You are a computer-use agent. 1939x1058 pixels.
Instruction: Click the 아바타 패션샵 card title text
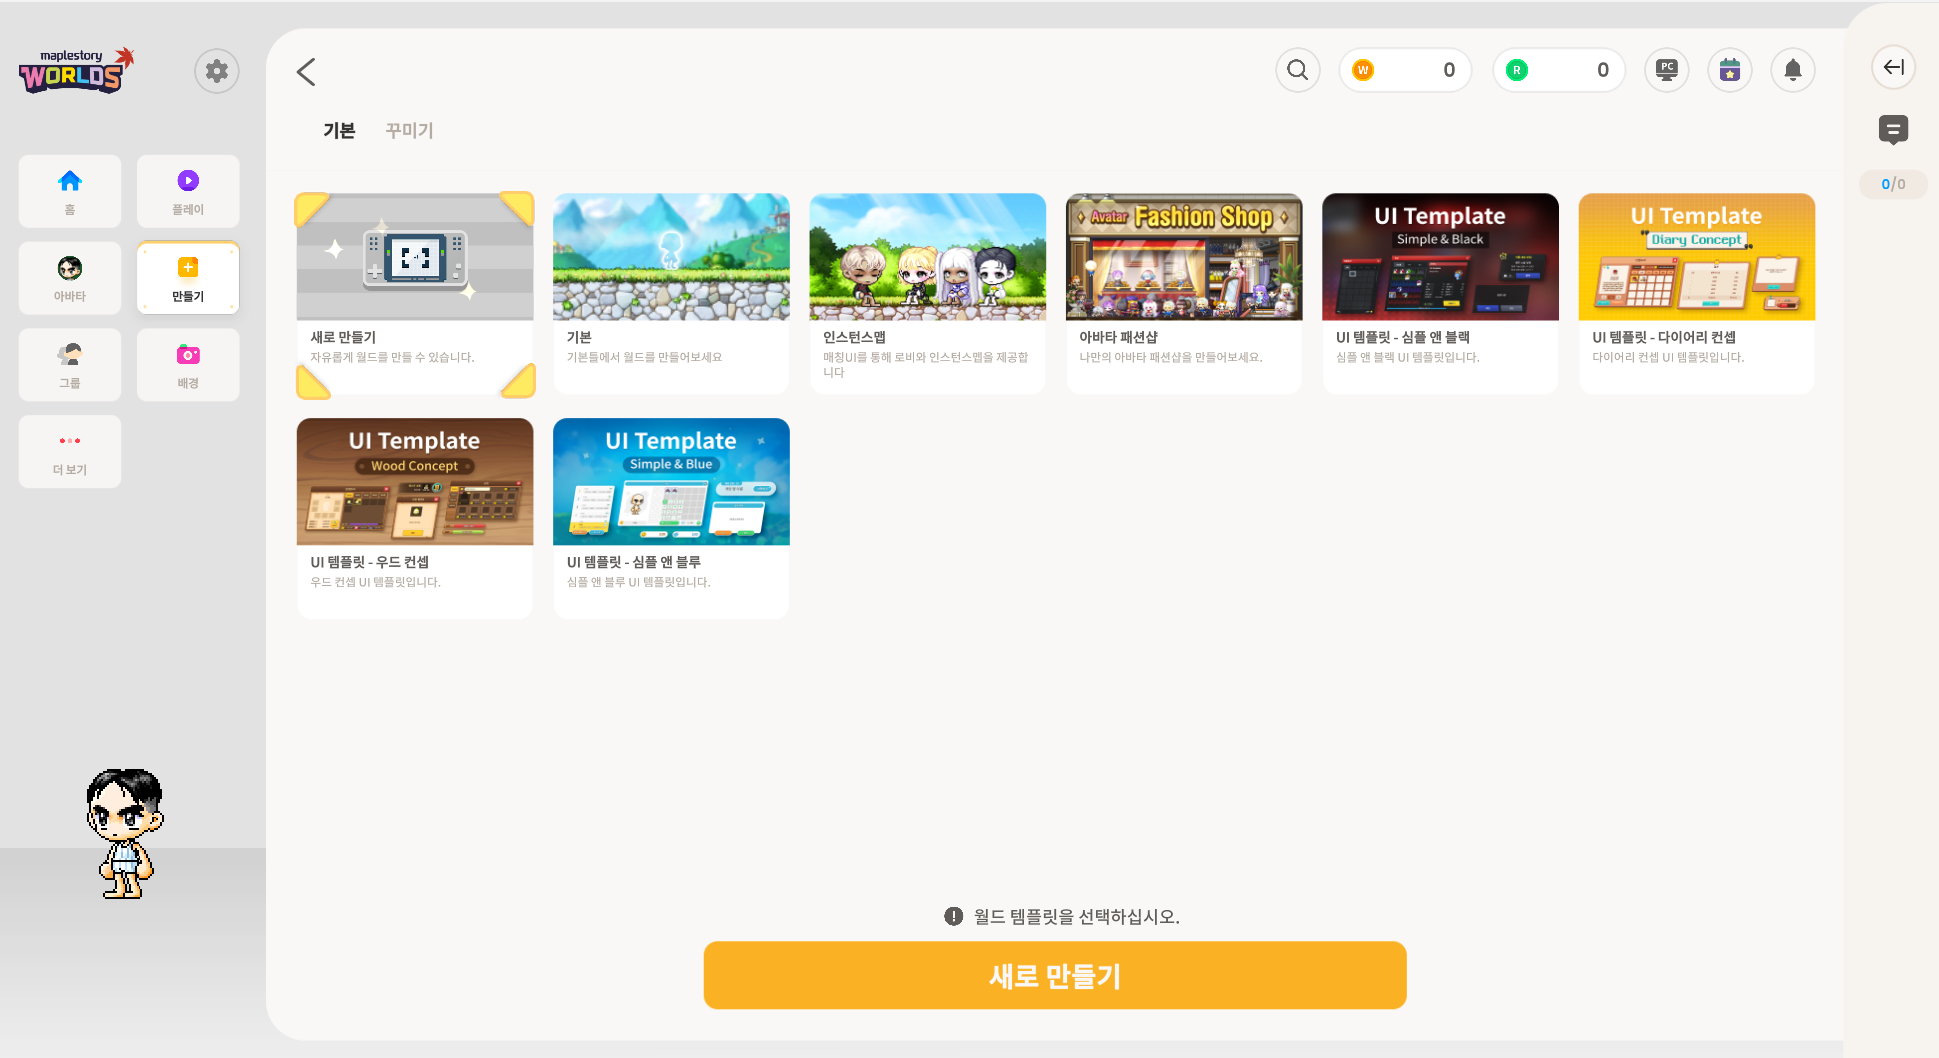click(1118, 337)
